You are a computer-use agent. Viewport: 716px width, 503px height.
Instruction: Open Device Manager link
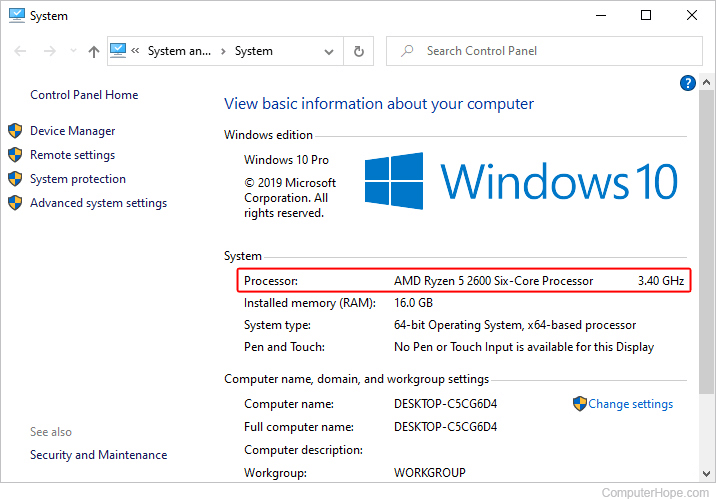click(x=73, y=131)
